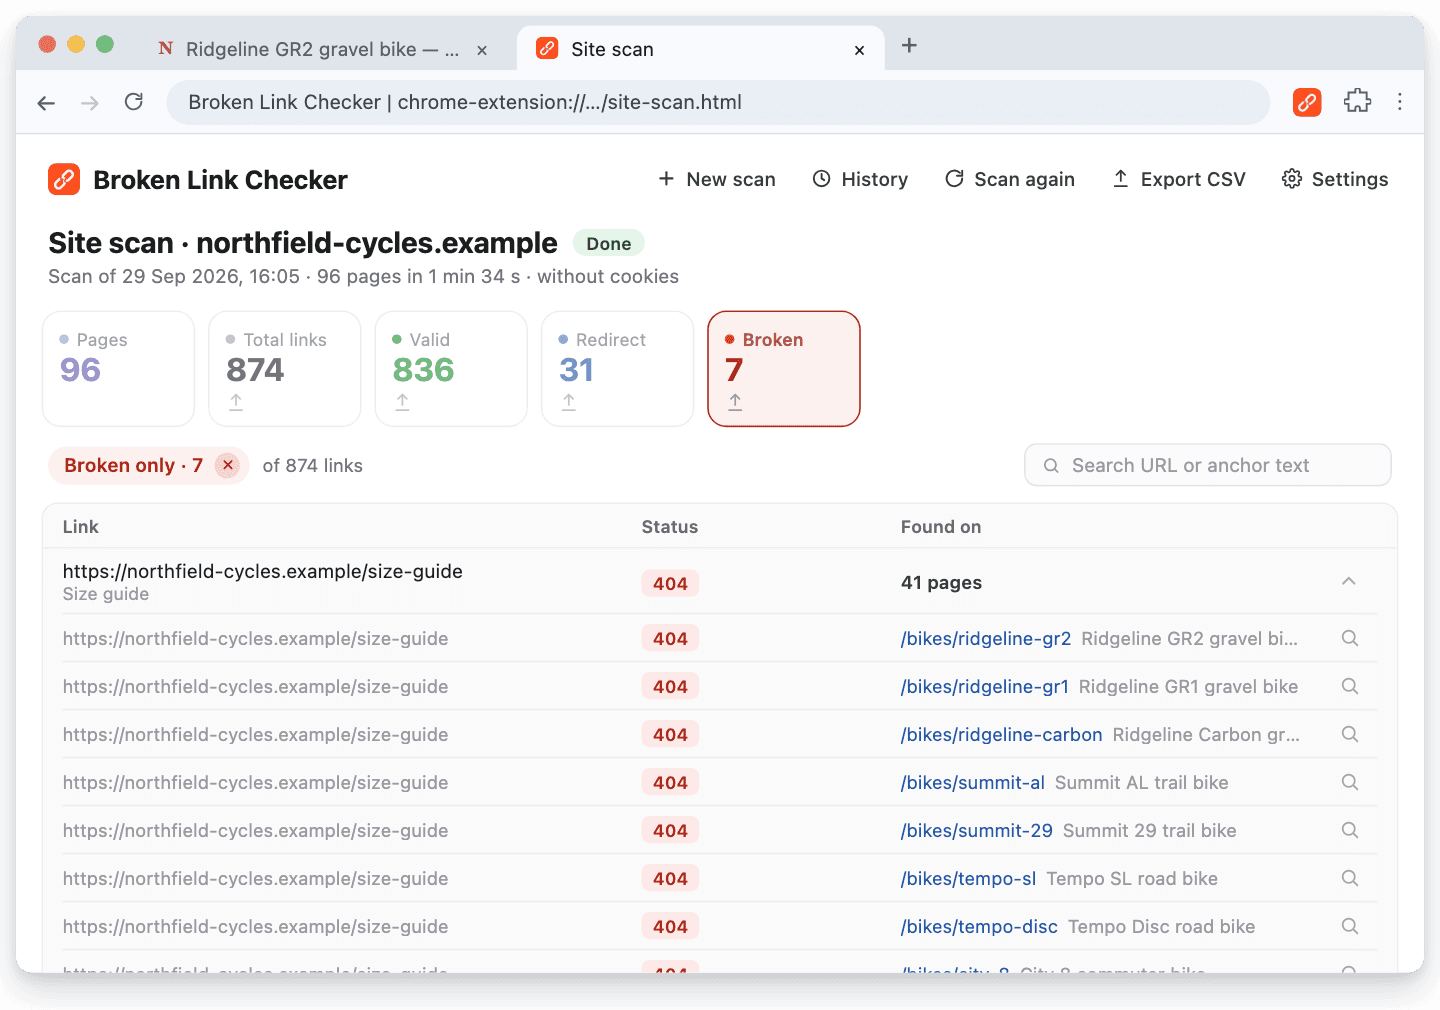Open scan History
This screenshot has width=1440, height=1010.
(860, 179)
